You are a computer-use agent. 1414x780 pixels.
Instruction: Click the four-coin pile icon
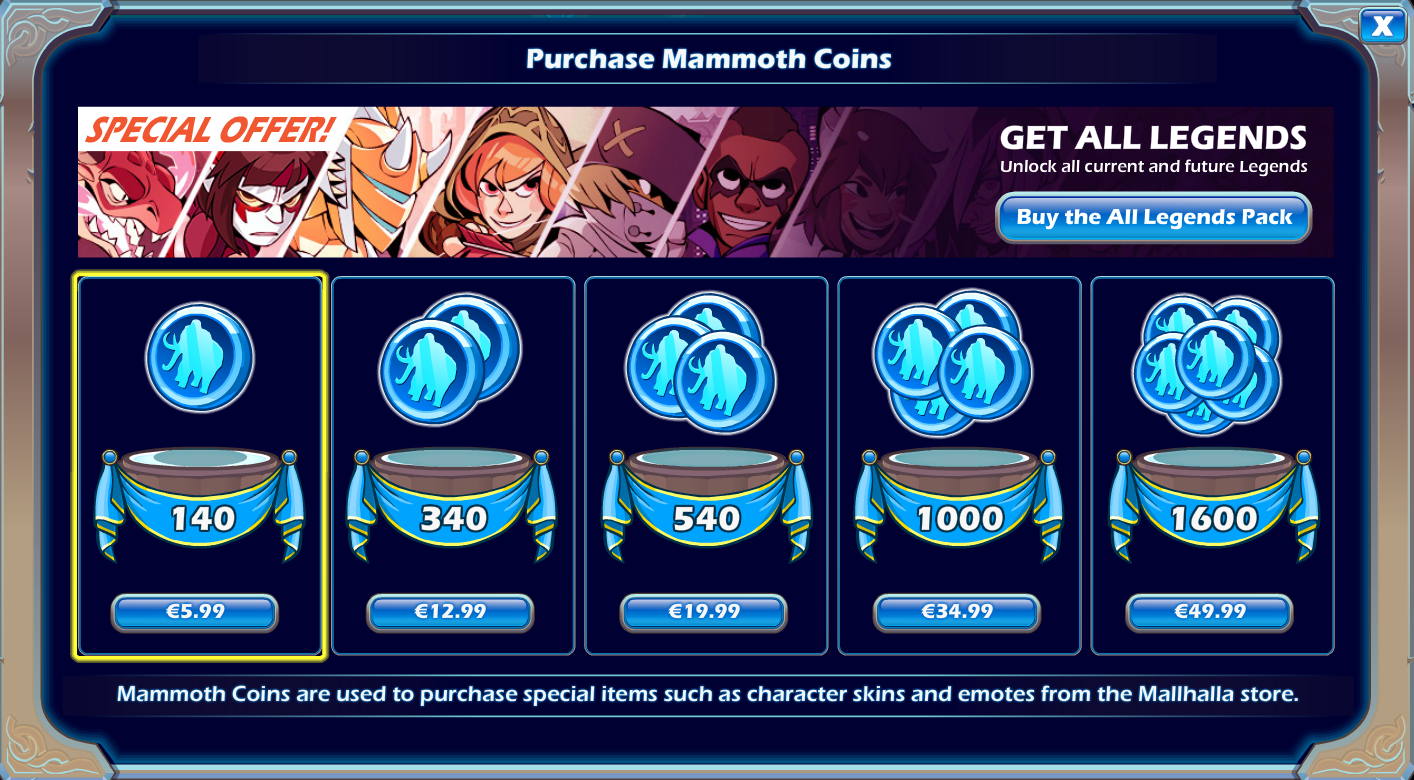[953, 362]
